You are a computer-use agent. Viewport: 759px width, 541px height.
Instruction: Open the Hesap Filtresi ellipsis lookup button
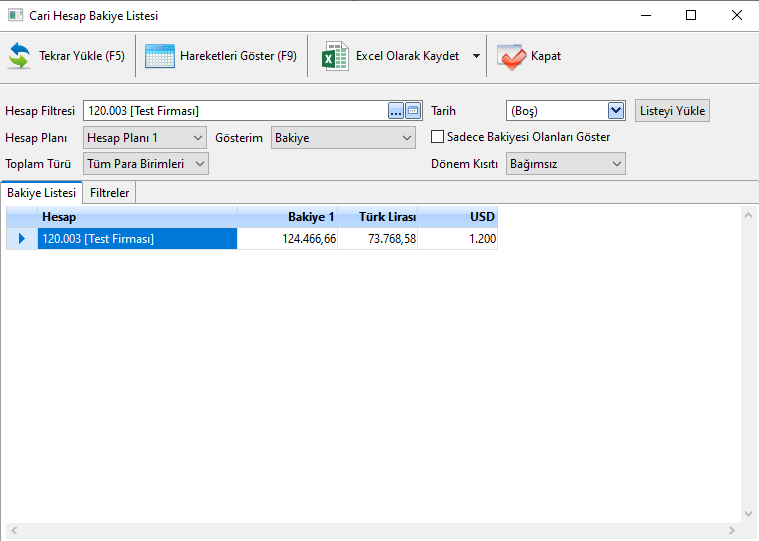(395, 111)
